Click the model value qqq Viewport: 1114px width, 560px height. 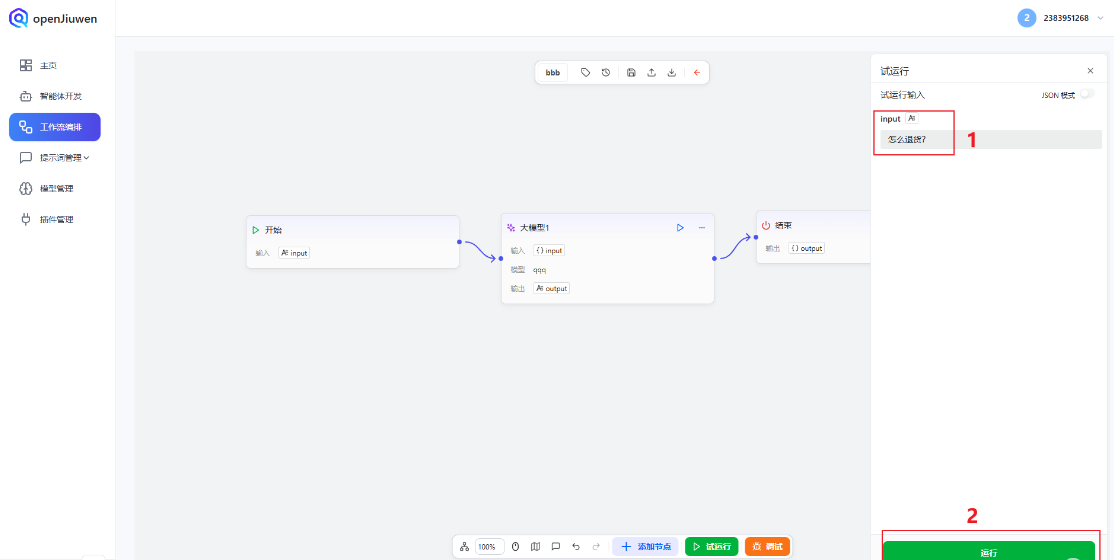click(539, 270)
